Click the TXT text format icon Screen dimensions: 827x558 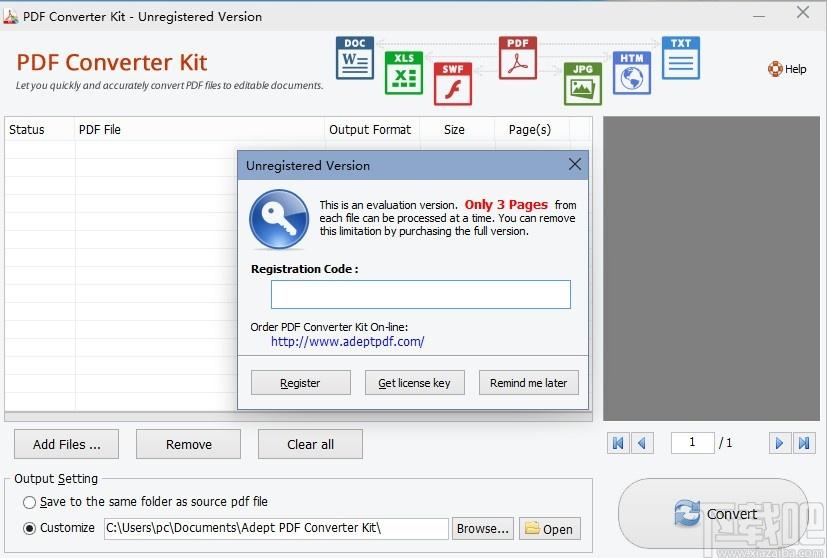[x=680, y=58]
